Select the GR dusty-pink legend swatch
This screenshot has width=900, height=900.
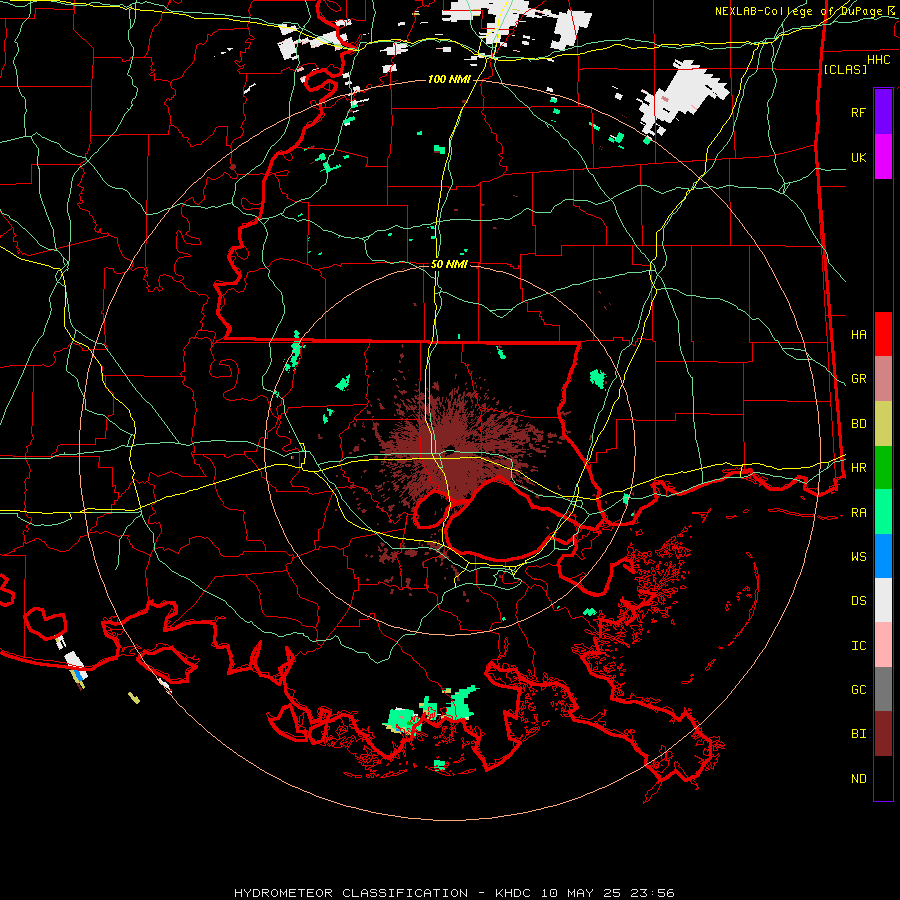(883, 379)
